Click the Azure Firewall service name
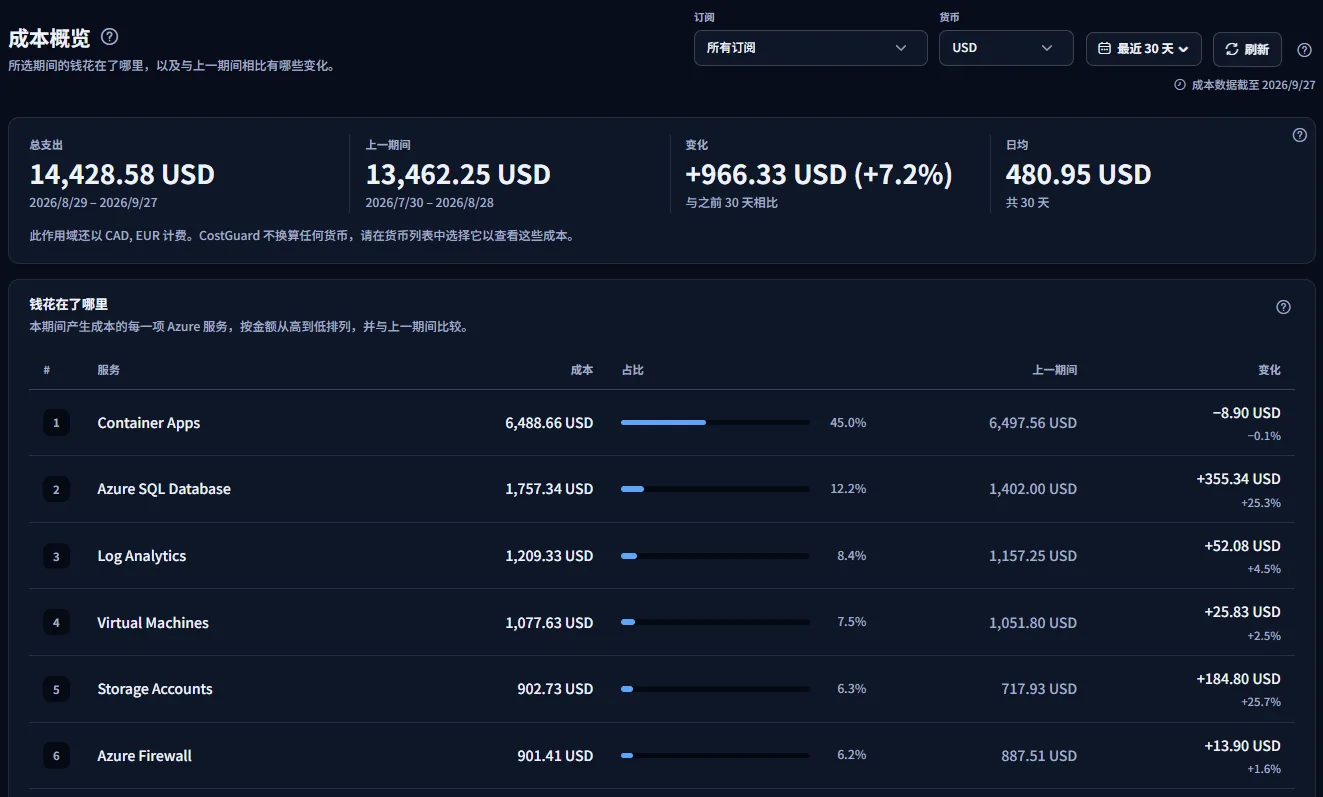Screen dimensions: 1323x797 (145, 756)
